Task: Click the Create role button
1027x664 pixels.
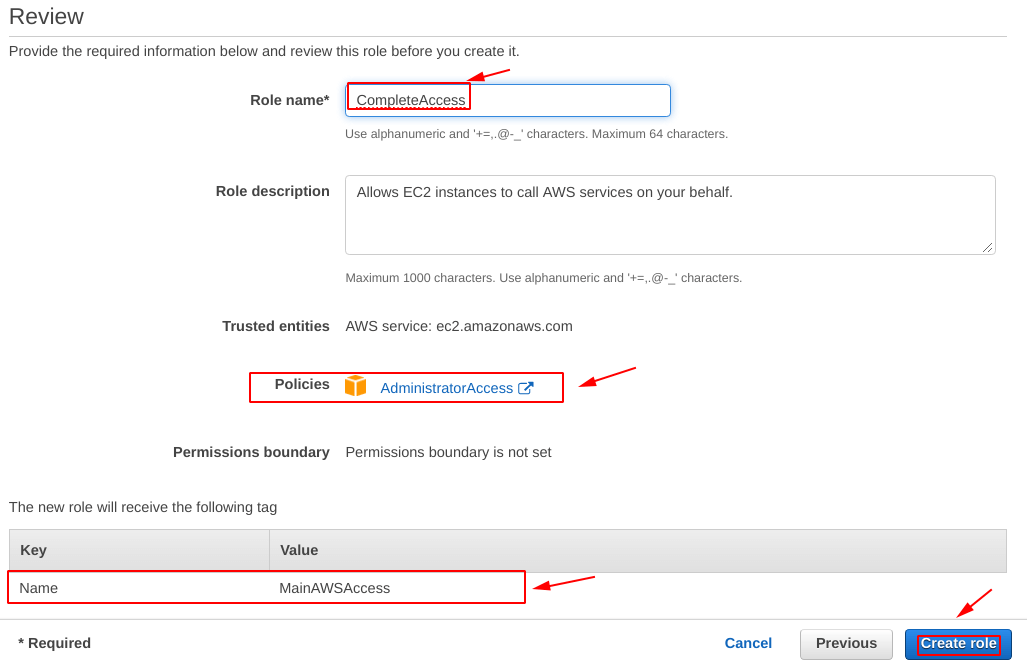Action: (958, 644)
